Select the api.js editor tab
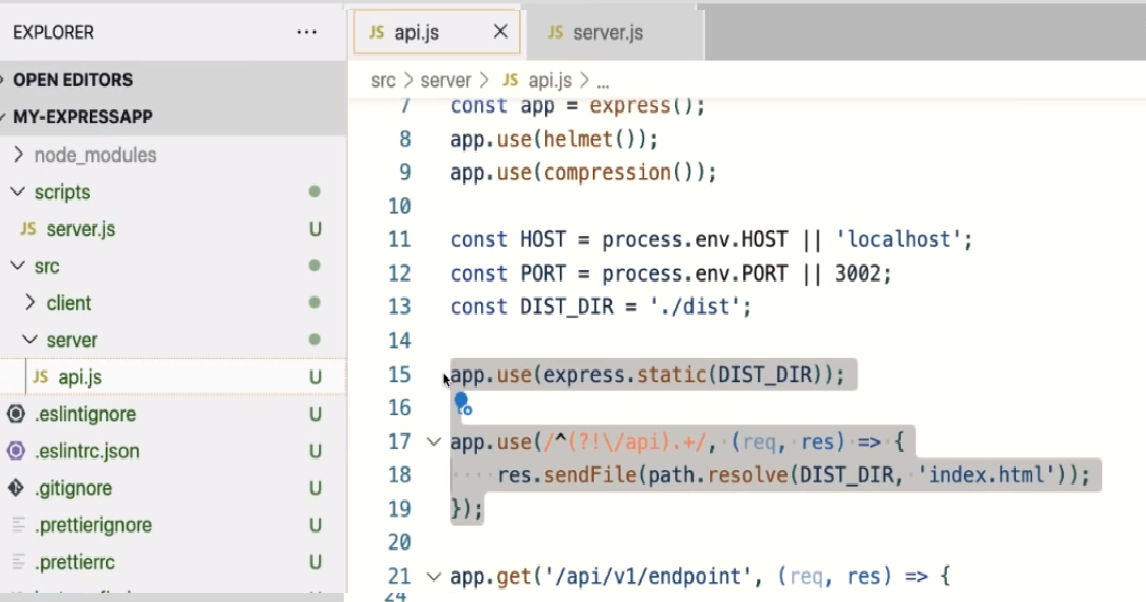 (416, 33)
